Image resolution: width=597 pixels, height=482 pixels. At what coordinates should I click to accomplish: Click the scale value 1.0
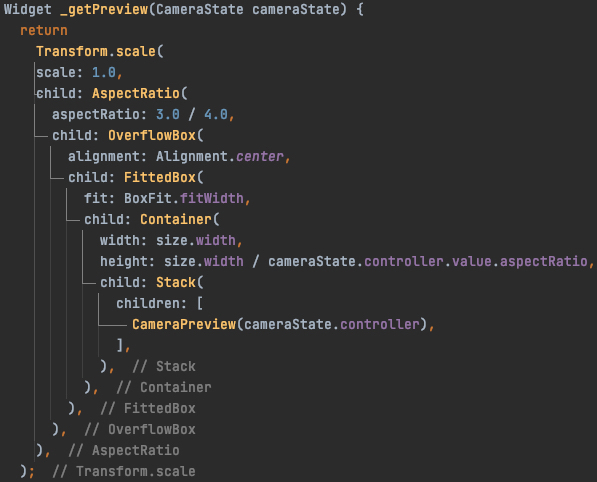pyautogui.click(x=104, y=72)
